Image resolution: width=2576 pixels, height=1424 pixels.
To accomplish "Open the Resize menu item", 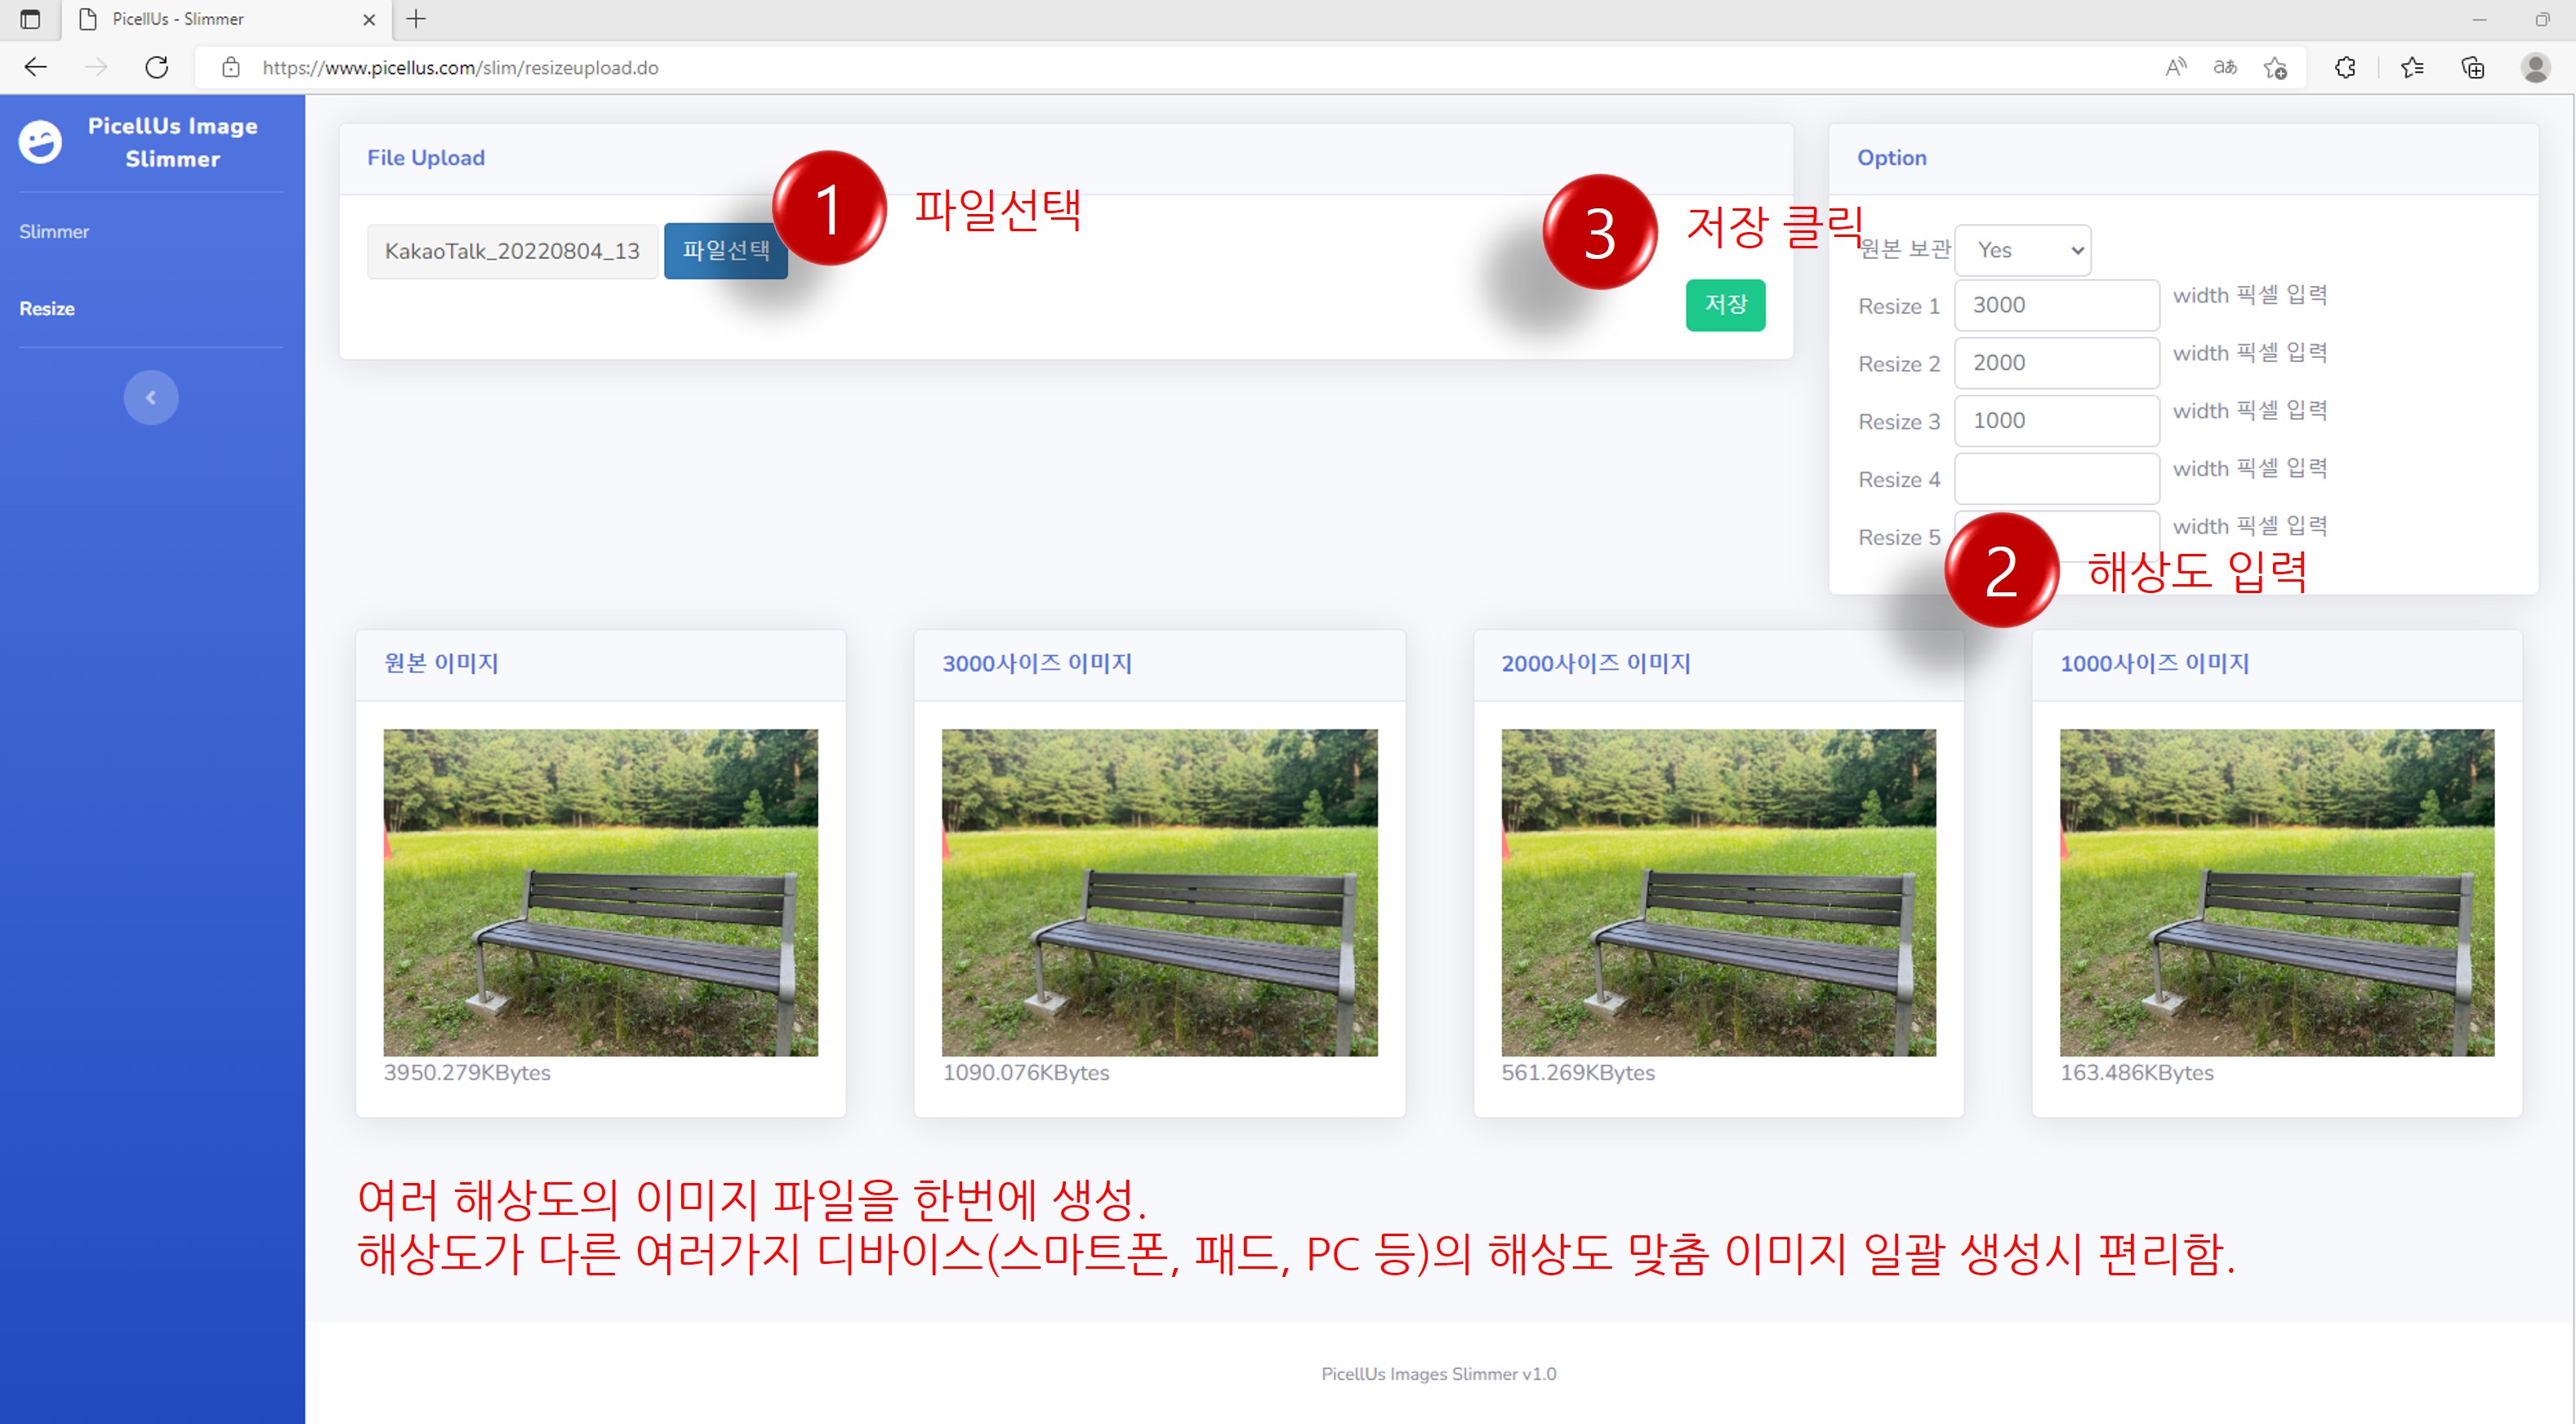I will tap(47, 308).
